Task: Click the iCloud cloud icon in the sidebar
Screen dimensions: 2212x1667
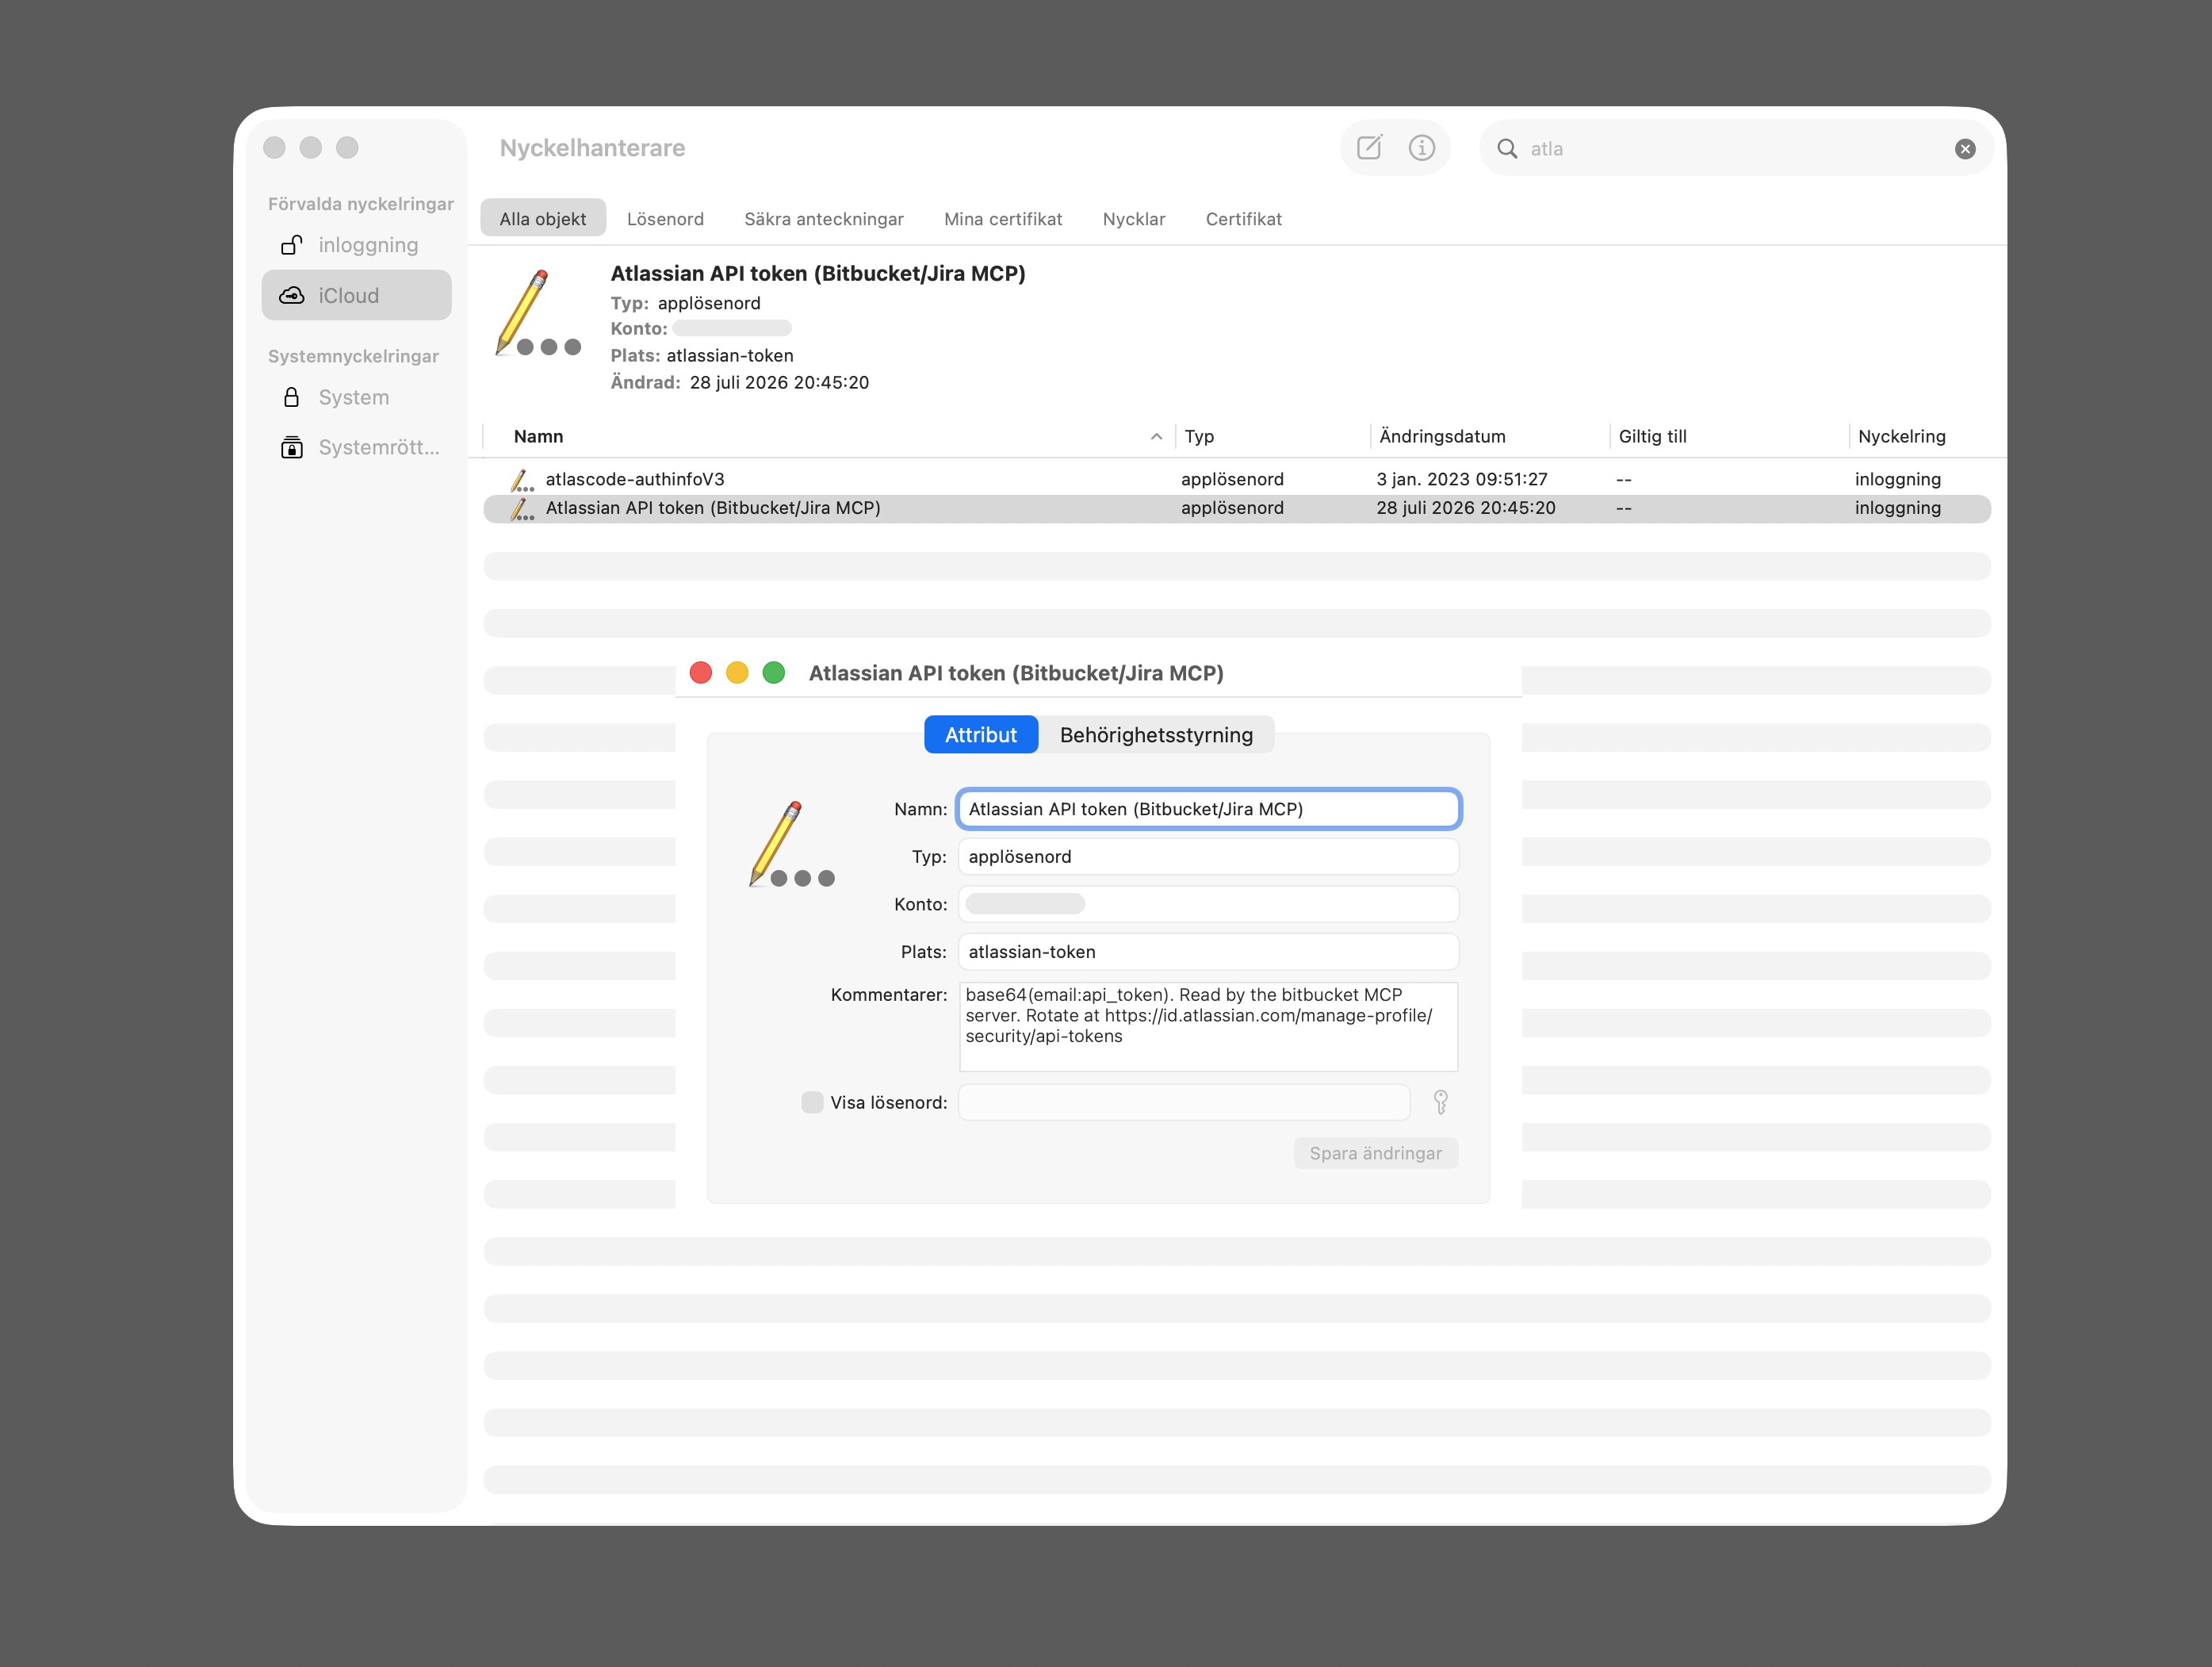Action: (291, 296)
